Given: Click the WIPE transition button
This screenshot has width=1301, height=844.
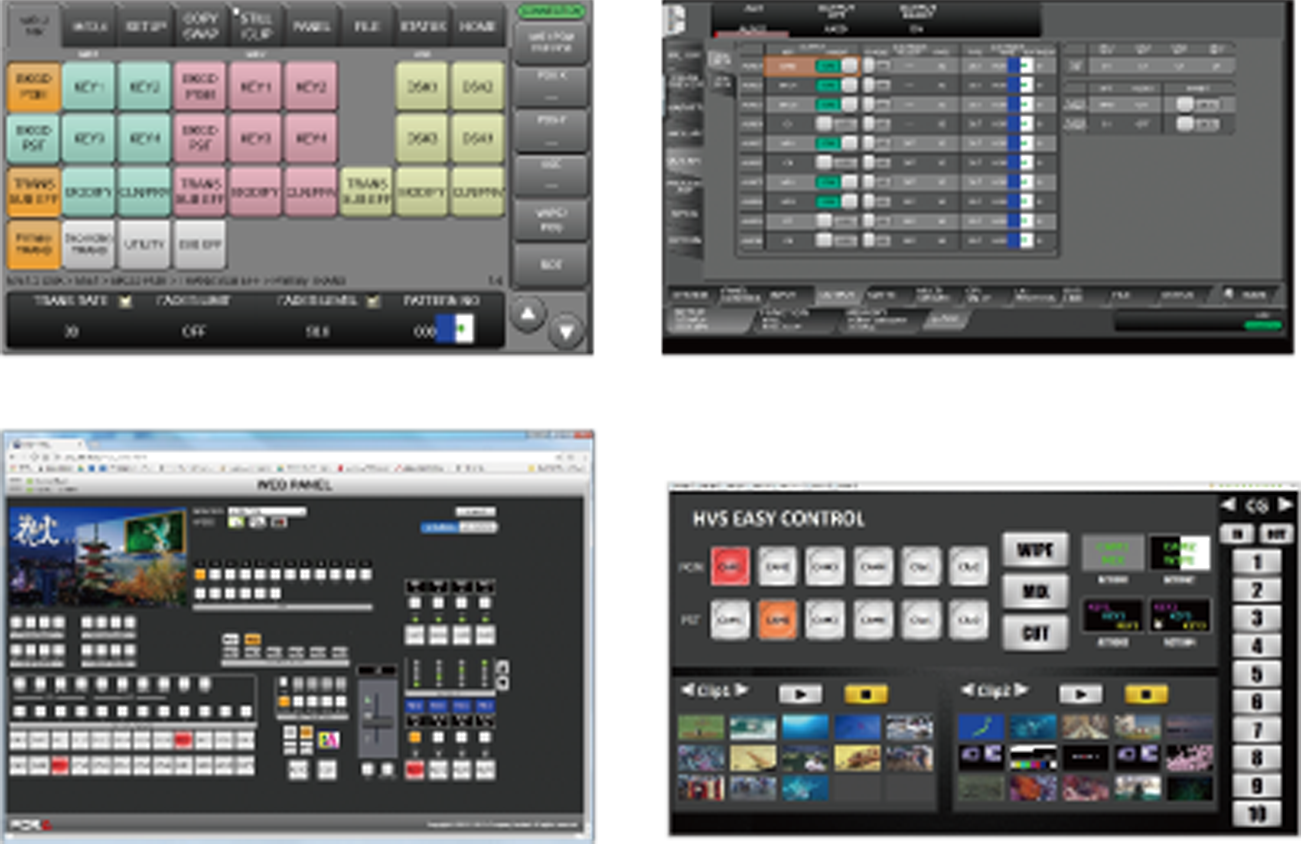Looking at the screenshot, I should tap(1035, 550).
